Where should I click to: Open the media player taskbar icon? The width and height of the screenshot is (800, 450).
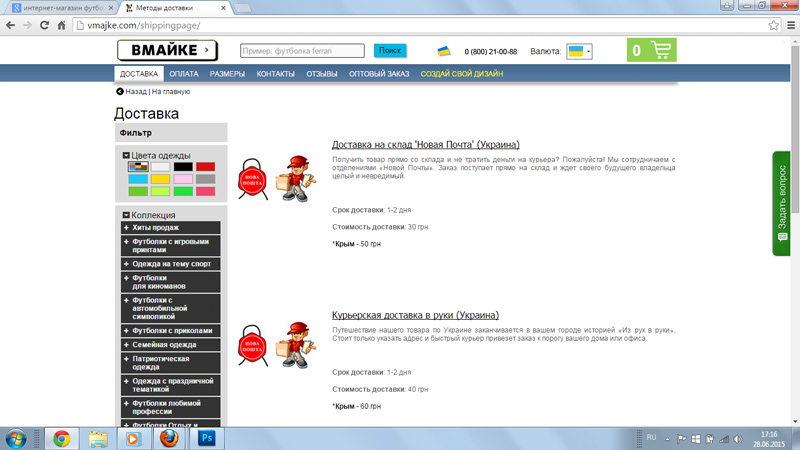coord(133,438)
